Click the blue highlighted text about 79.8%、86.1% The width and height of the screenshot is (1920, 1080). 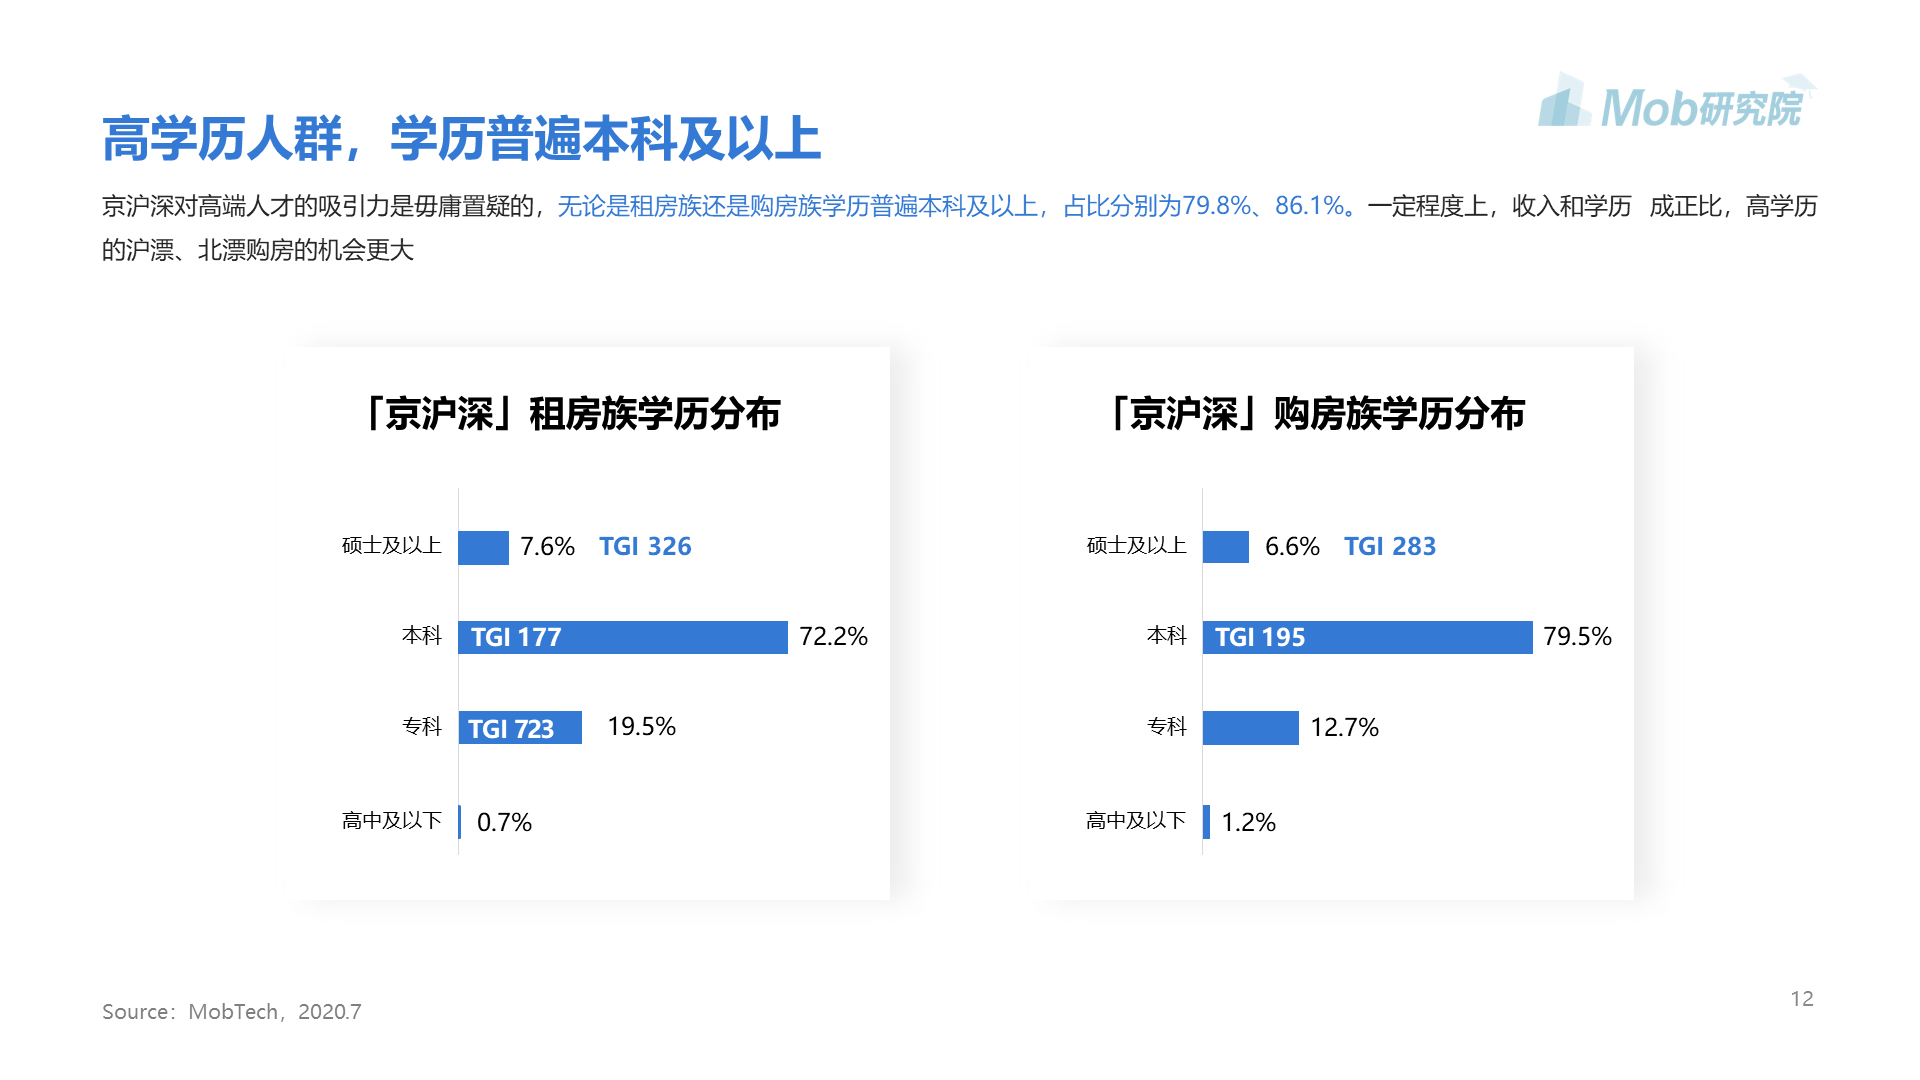tap(957, 206)
